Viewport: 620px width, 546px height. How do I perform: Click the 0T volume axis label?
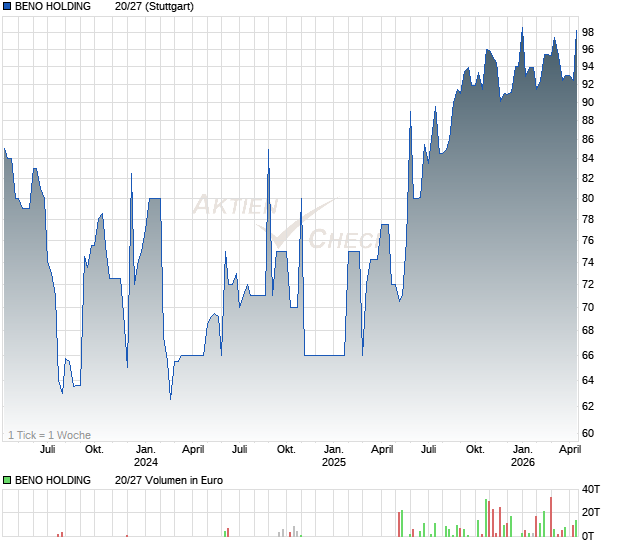pyautogui.click(x=588, y=536)
